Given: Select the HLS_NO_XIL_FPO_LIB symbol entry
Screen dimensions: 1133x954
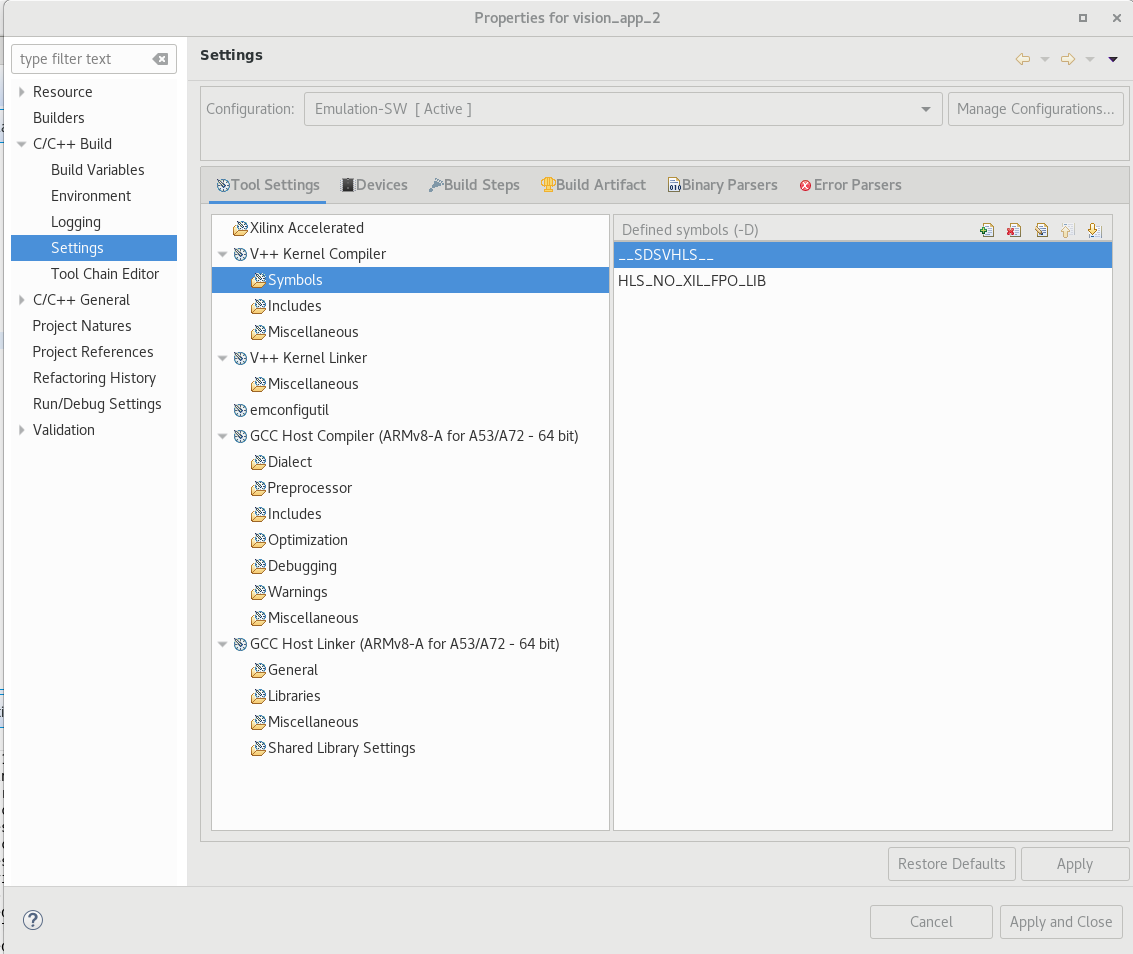Looking at the screenshot, I should 692,281.
